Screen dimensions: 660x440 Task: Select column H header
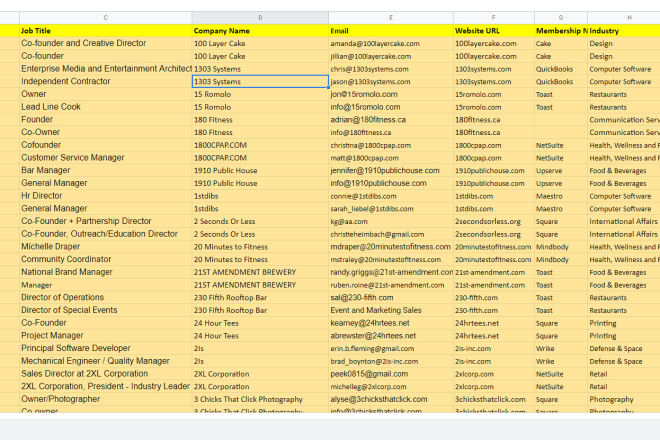(x=624, y=18)
